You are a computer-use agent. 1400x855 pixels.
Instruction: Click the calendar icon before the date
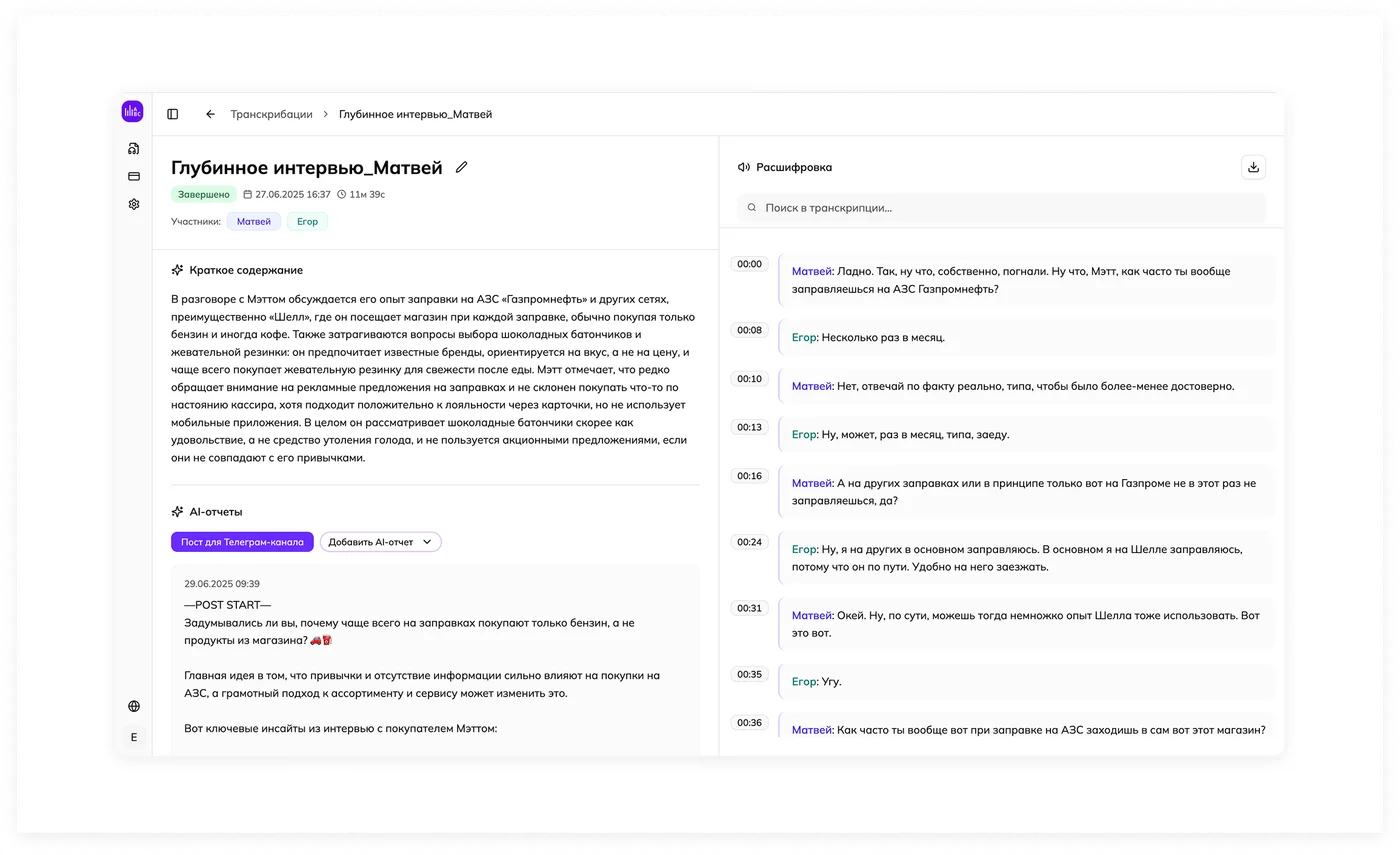pos(247,194)
